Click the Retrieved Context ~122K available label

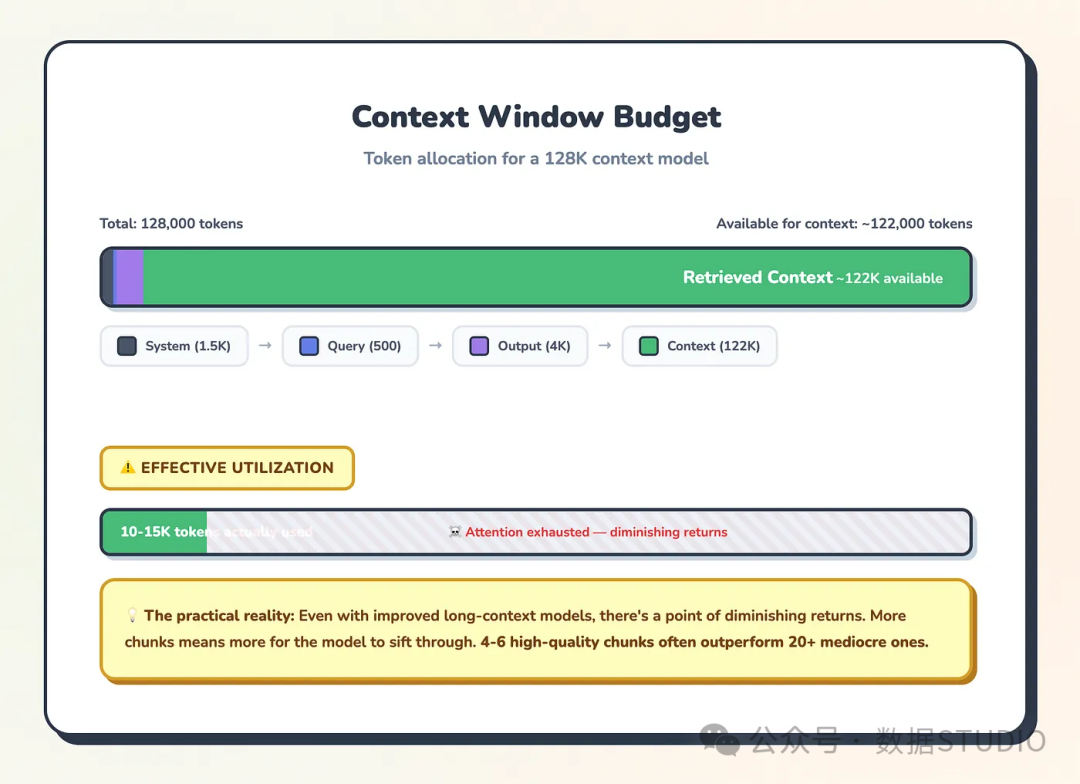tap(813, 277)
